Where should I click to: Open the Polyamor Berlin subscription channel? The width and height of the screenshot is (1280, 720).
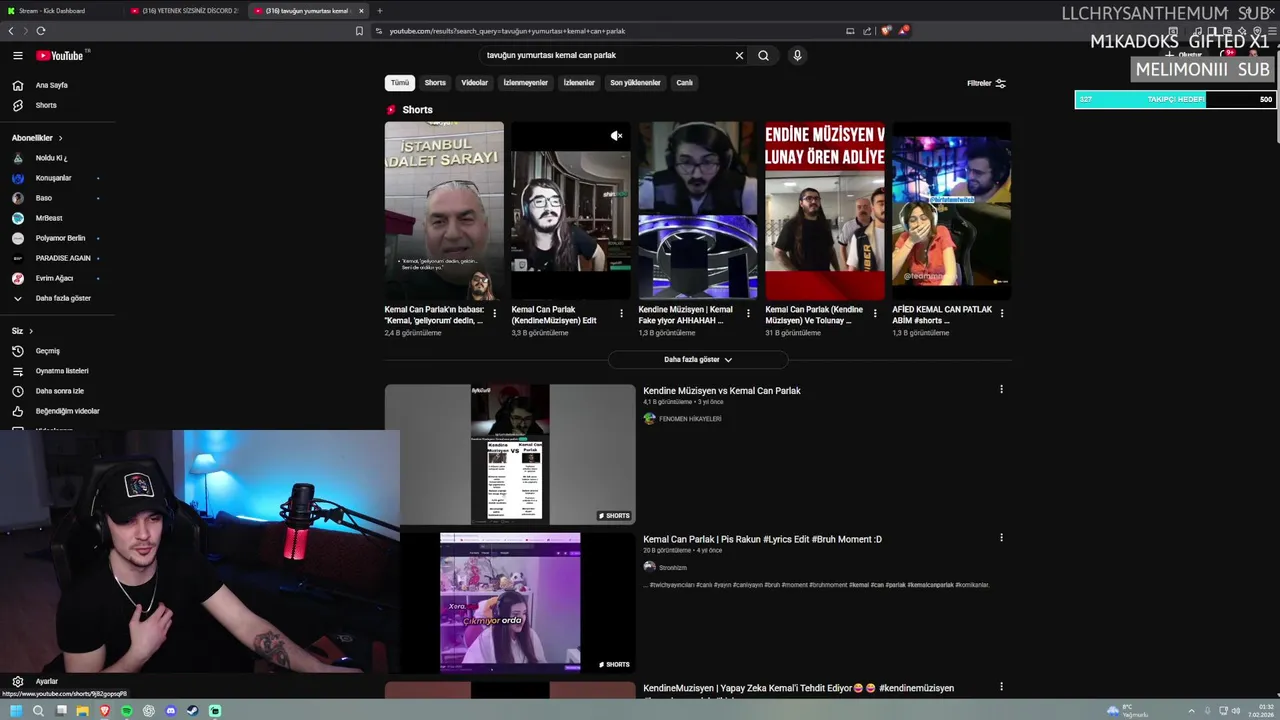pos(58,238)
